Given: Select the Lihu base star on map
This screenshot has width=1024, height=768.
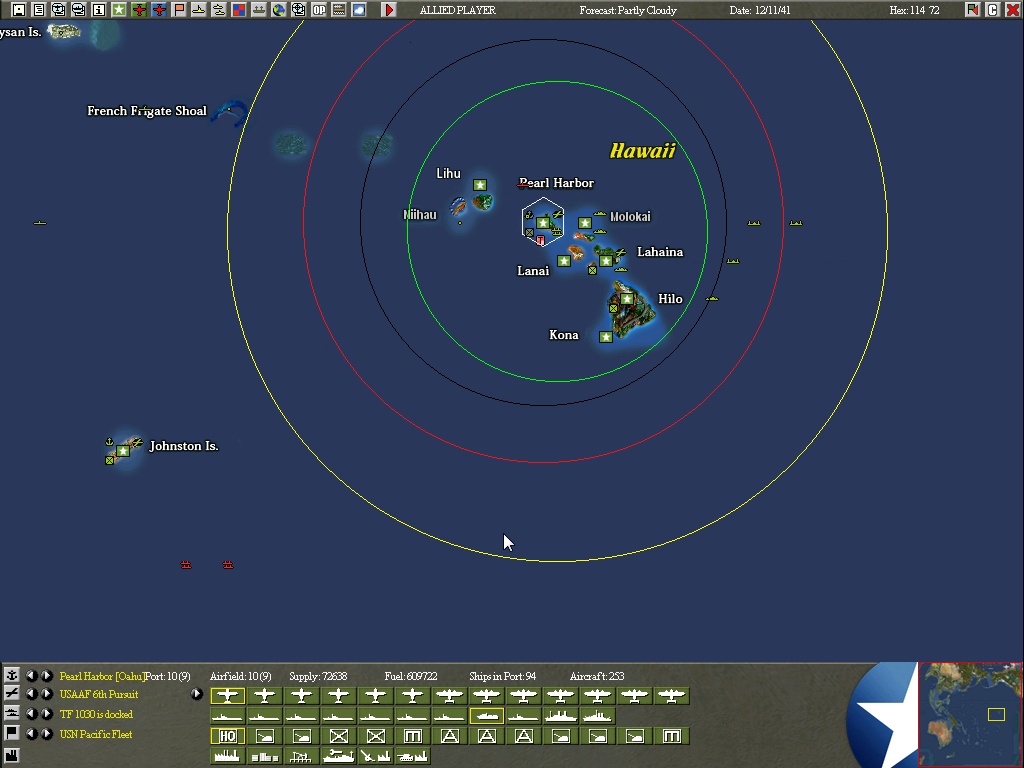Looking at the screenshot, I should [480, 185].
